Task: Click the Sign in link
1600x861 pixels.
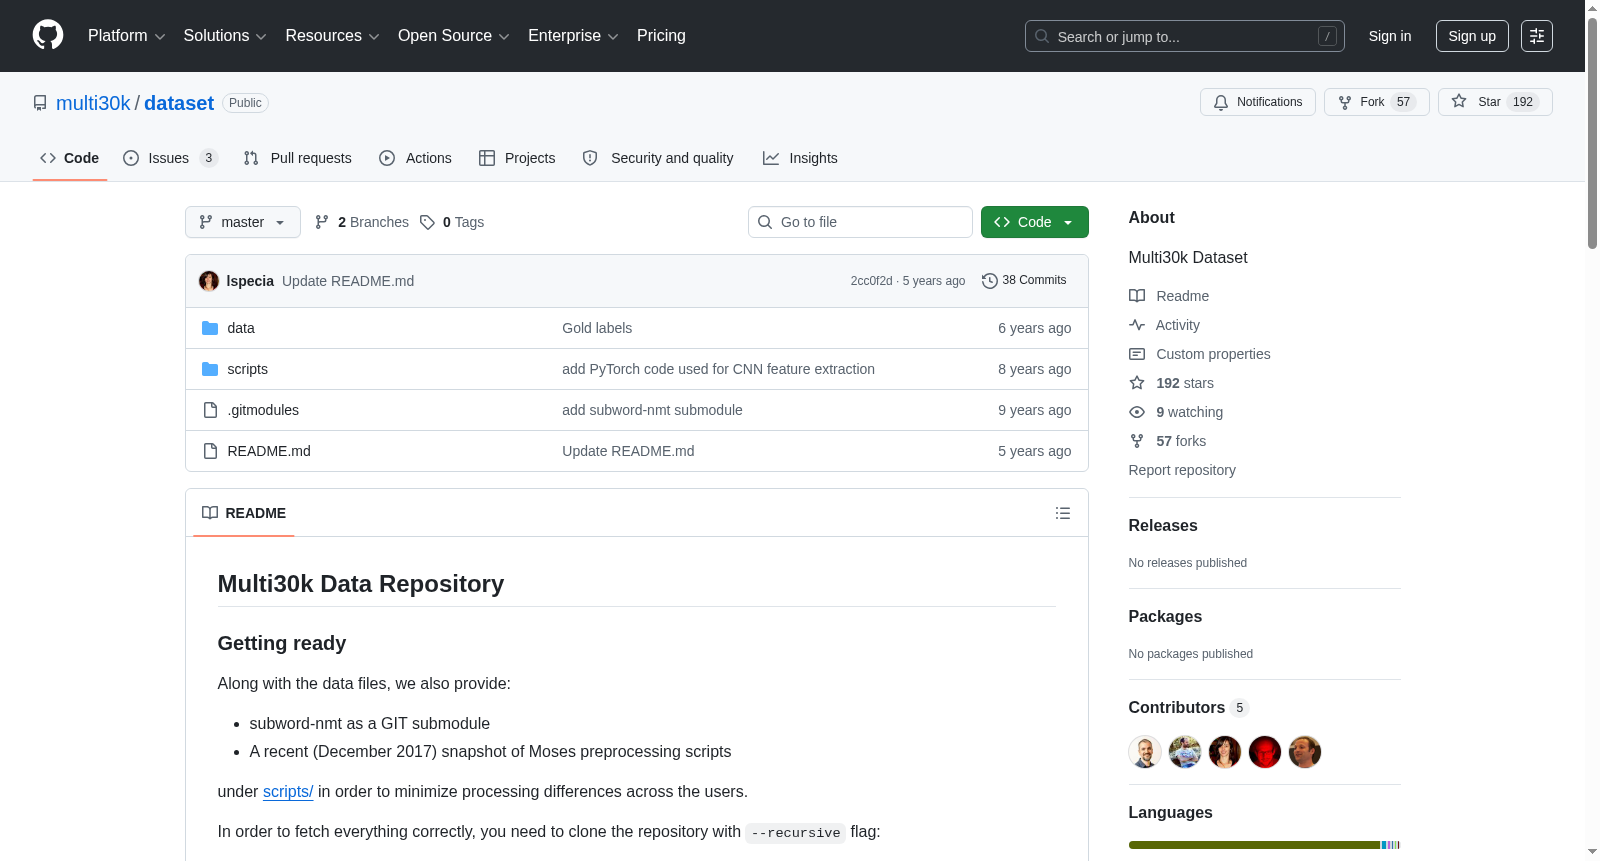Action: point(1390,36)
